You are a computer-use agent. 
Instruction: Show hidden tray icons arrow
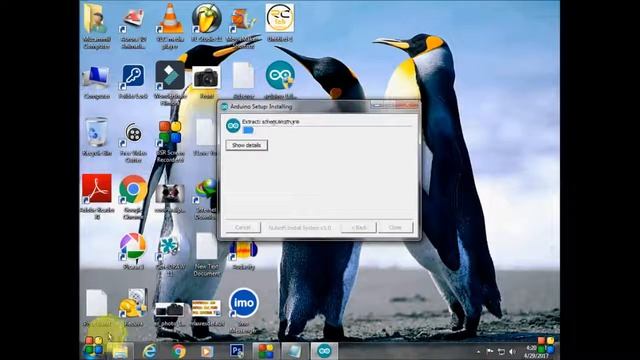coord(478,351)
